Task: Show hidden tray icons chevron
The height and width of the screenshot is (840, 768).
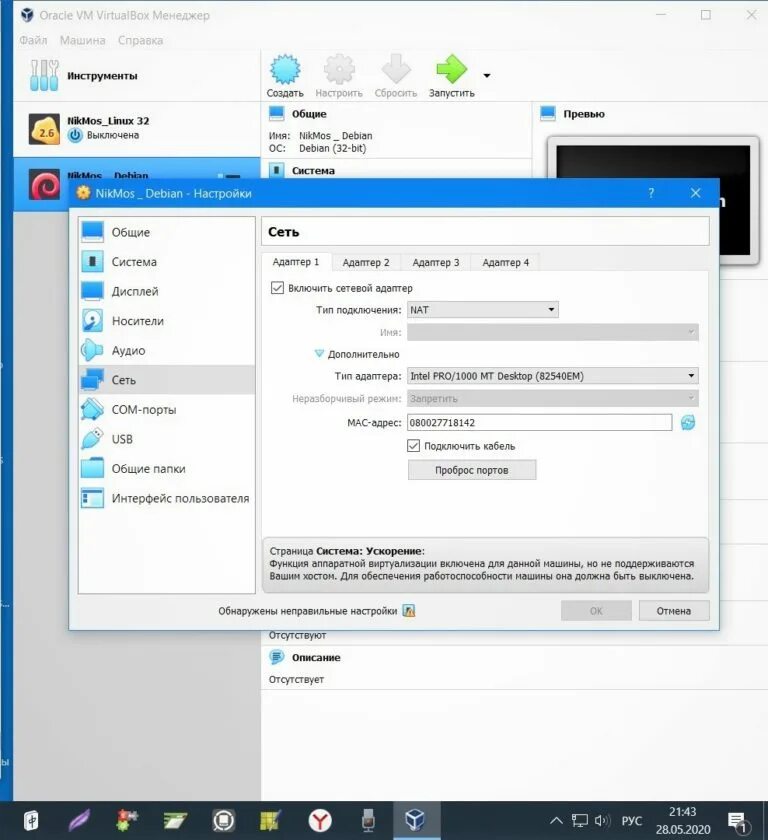Action: [556, 821]
